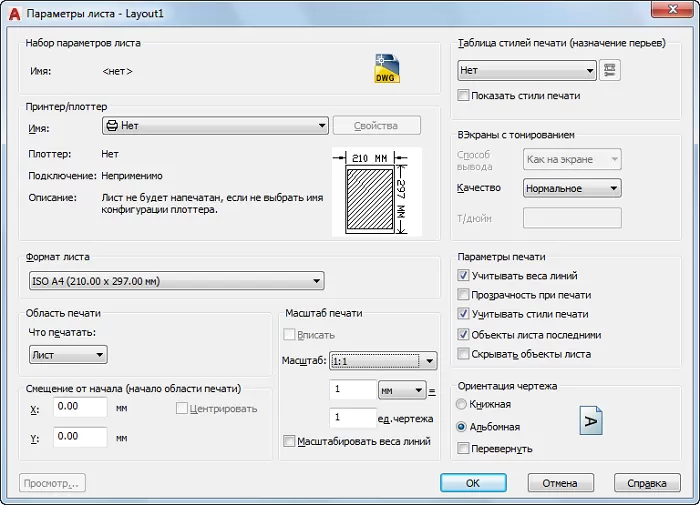The image size is (700, 505).
Task: Click the printer icon in the plotter name field
Action: coord(112,126)
